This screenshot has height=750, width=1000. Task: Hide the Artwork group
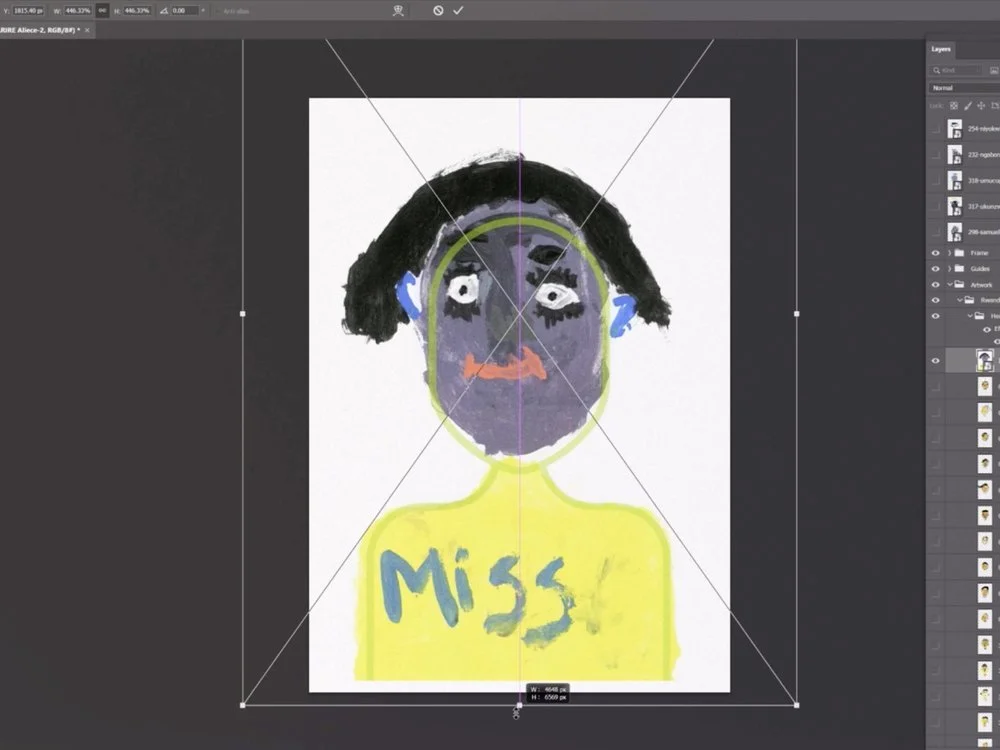click(936, 284)
